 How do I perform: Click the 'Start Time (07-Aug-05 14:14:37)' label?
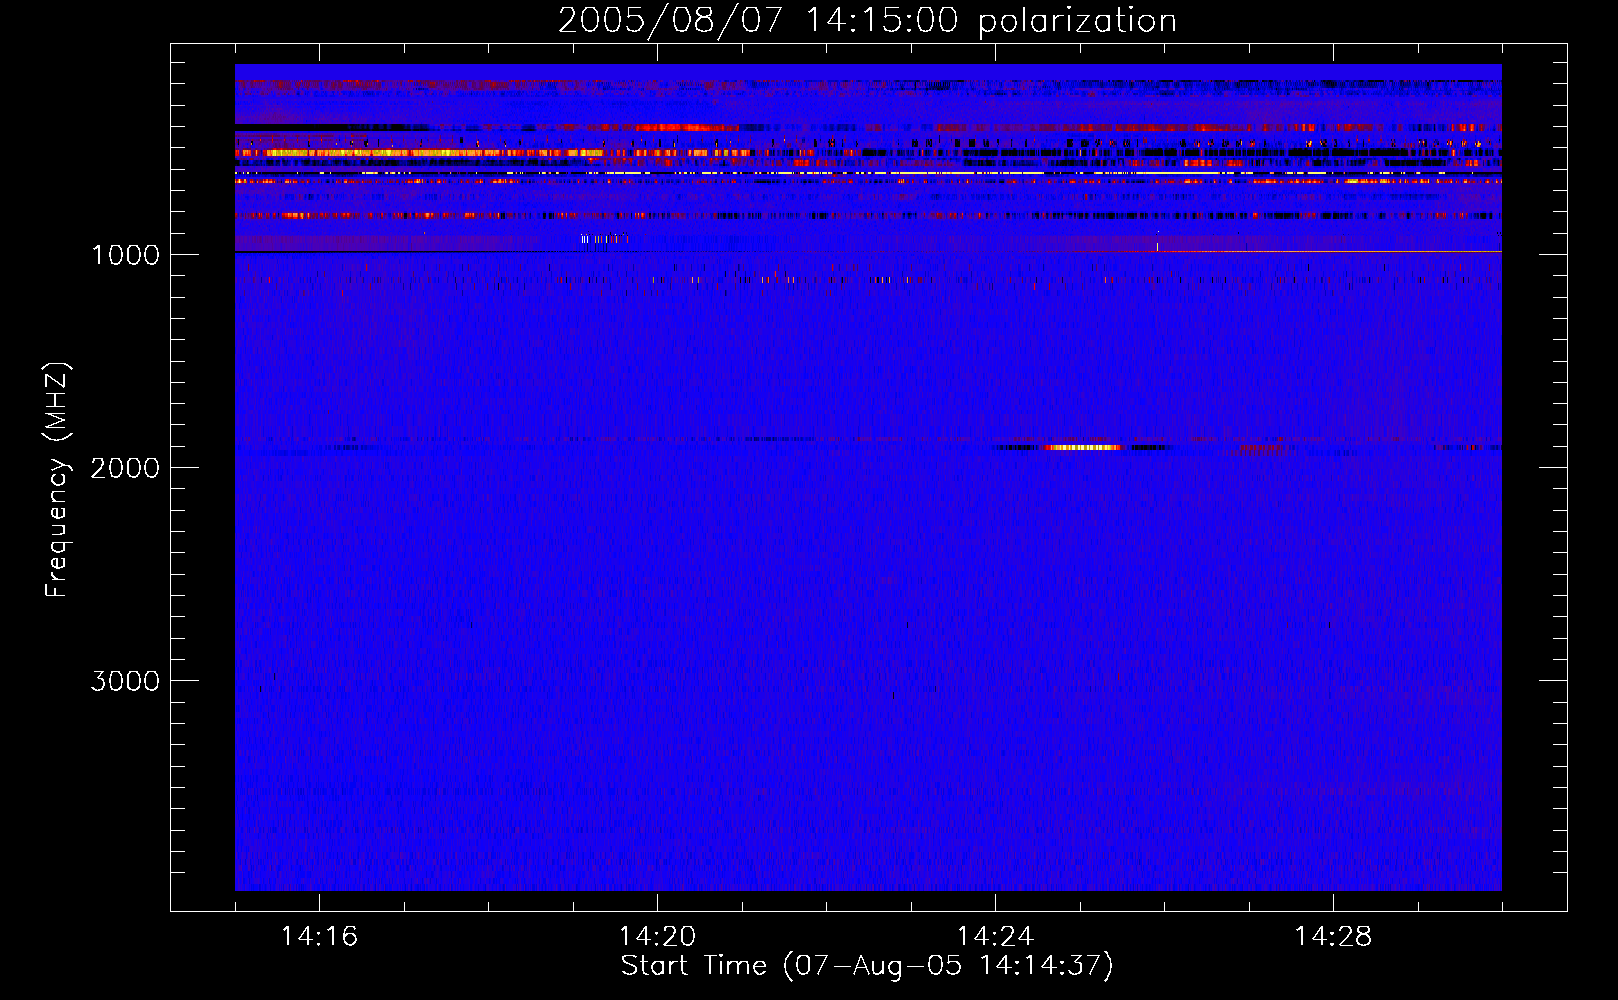point(867,966)
